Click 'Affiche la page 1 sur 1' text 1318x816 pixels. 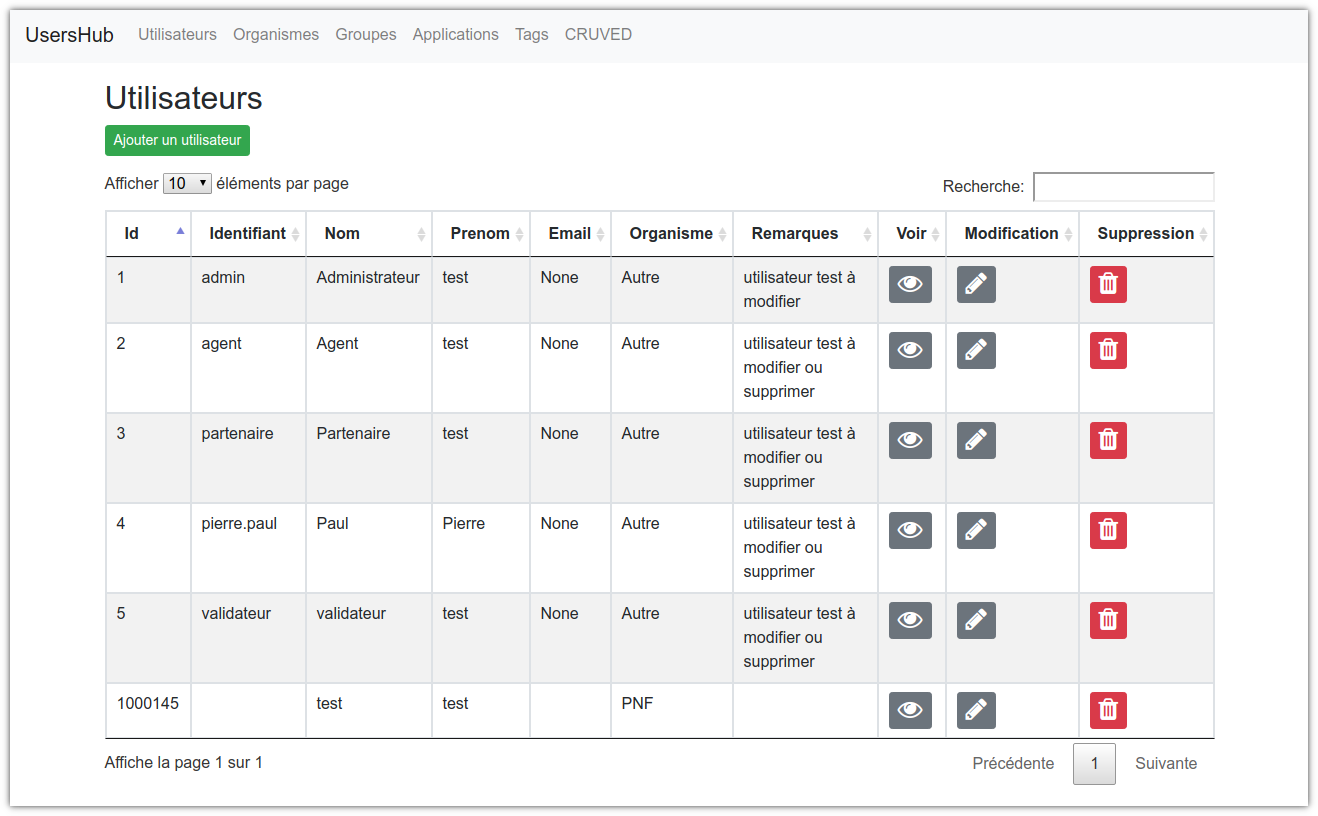pyautogui.click(x=183, y=763)
